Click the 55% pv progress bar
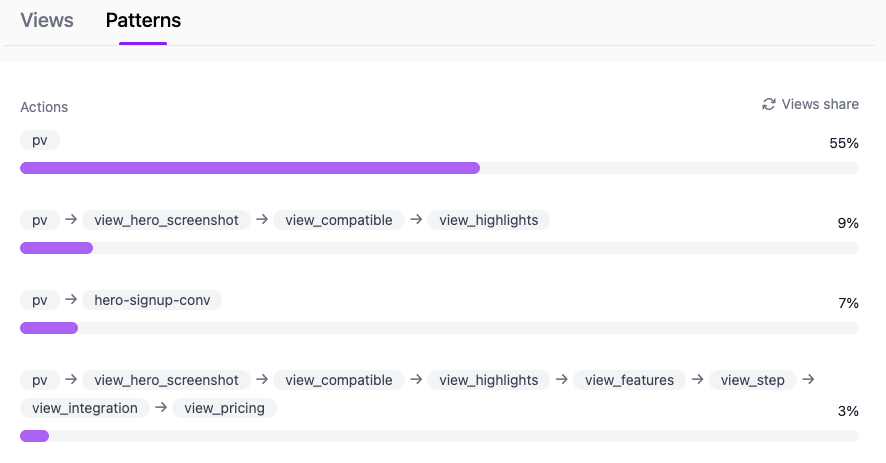 pos(440,168)
